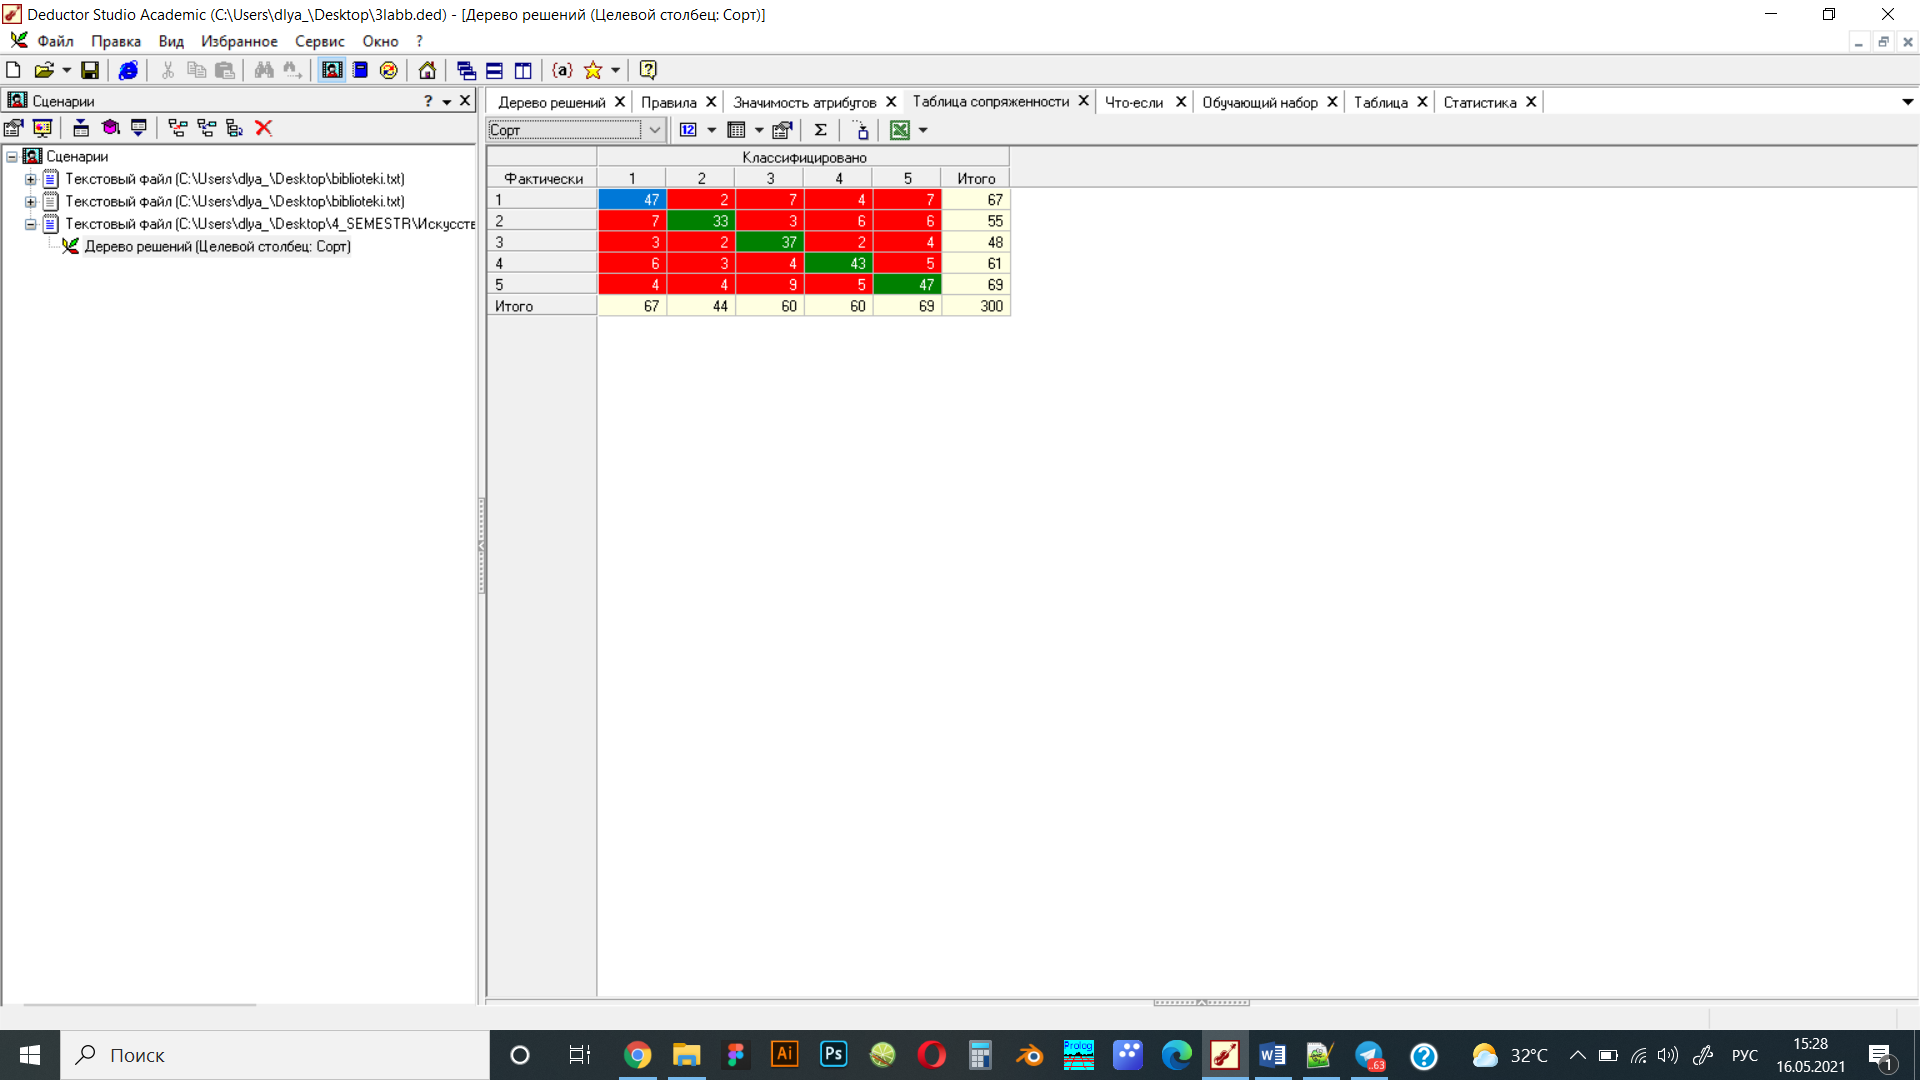This screenshot has width=1920, height=1080.
Task: Click the blue cell with value 47 in row 1
Action: pos(632,200)
